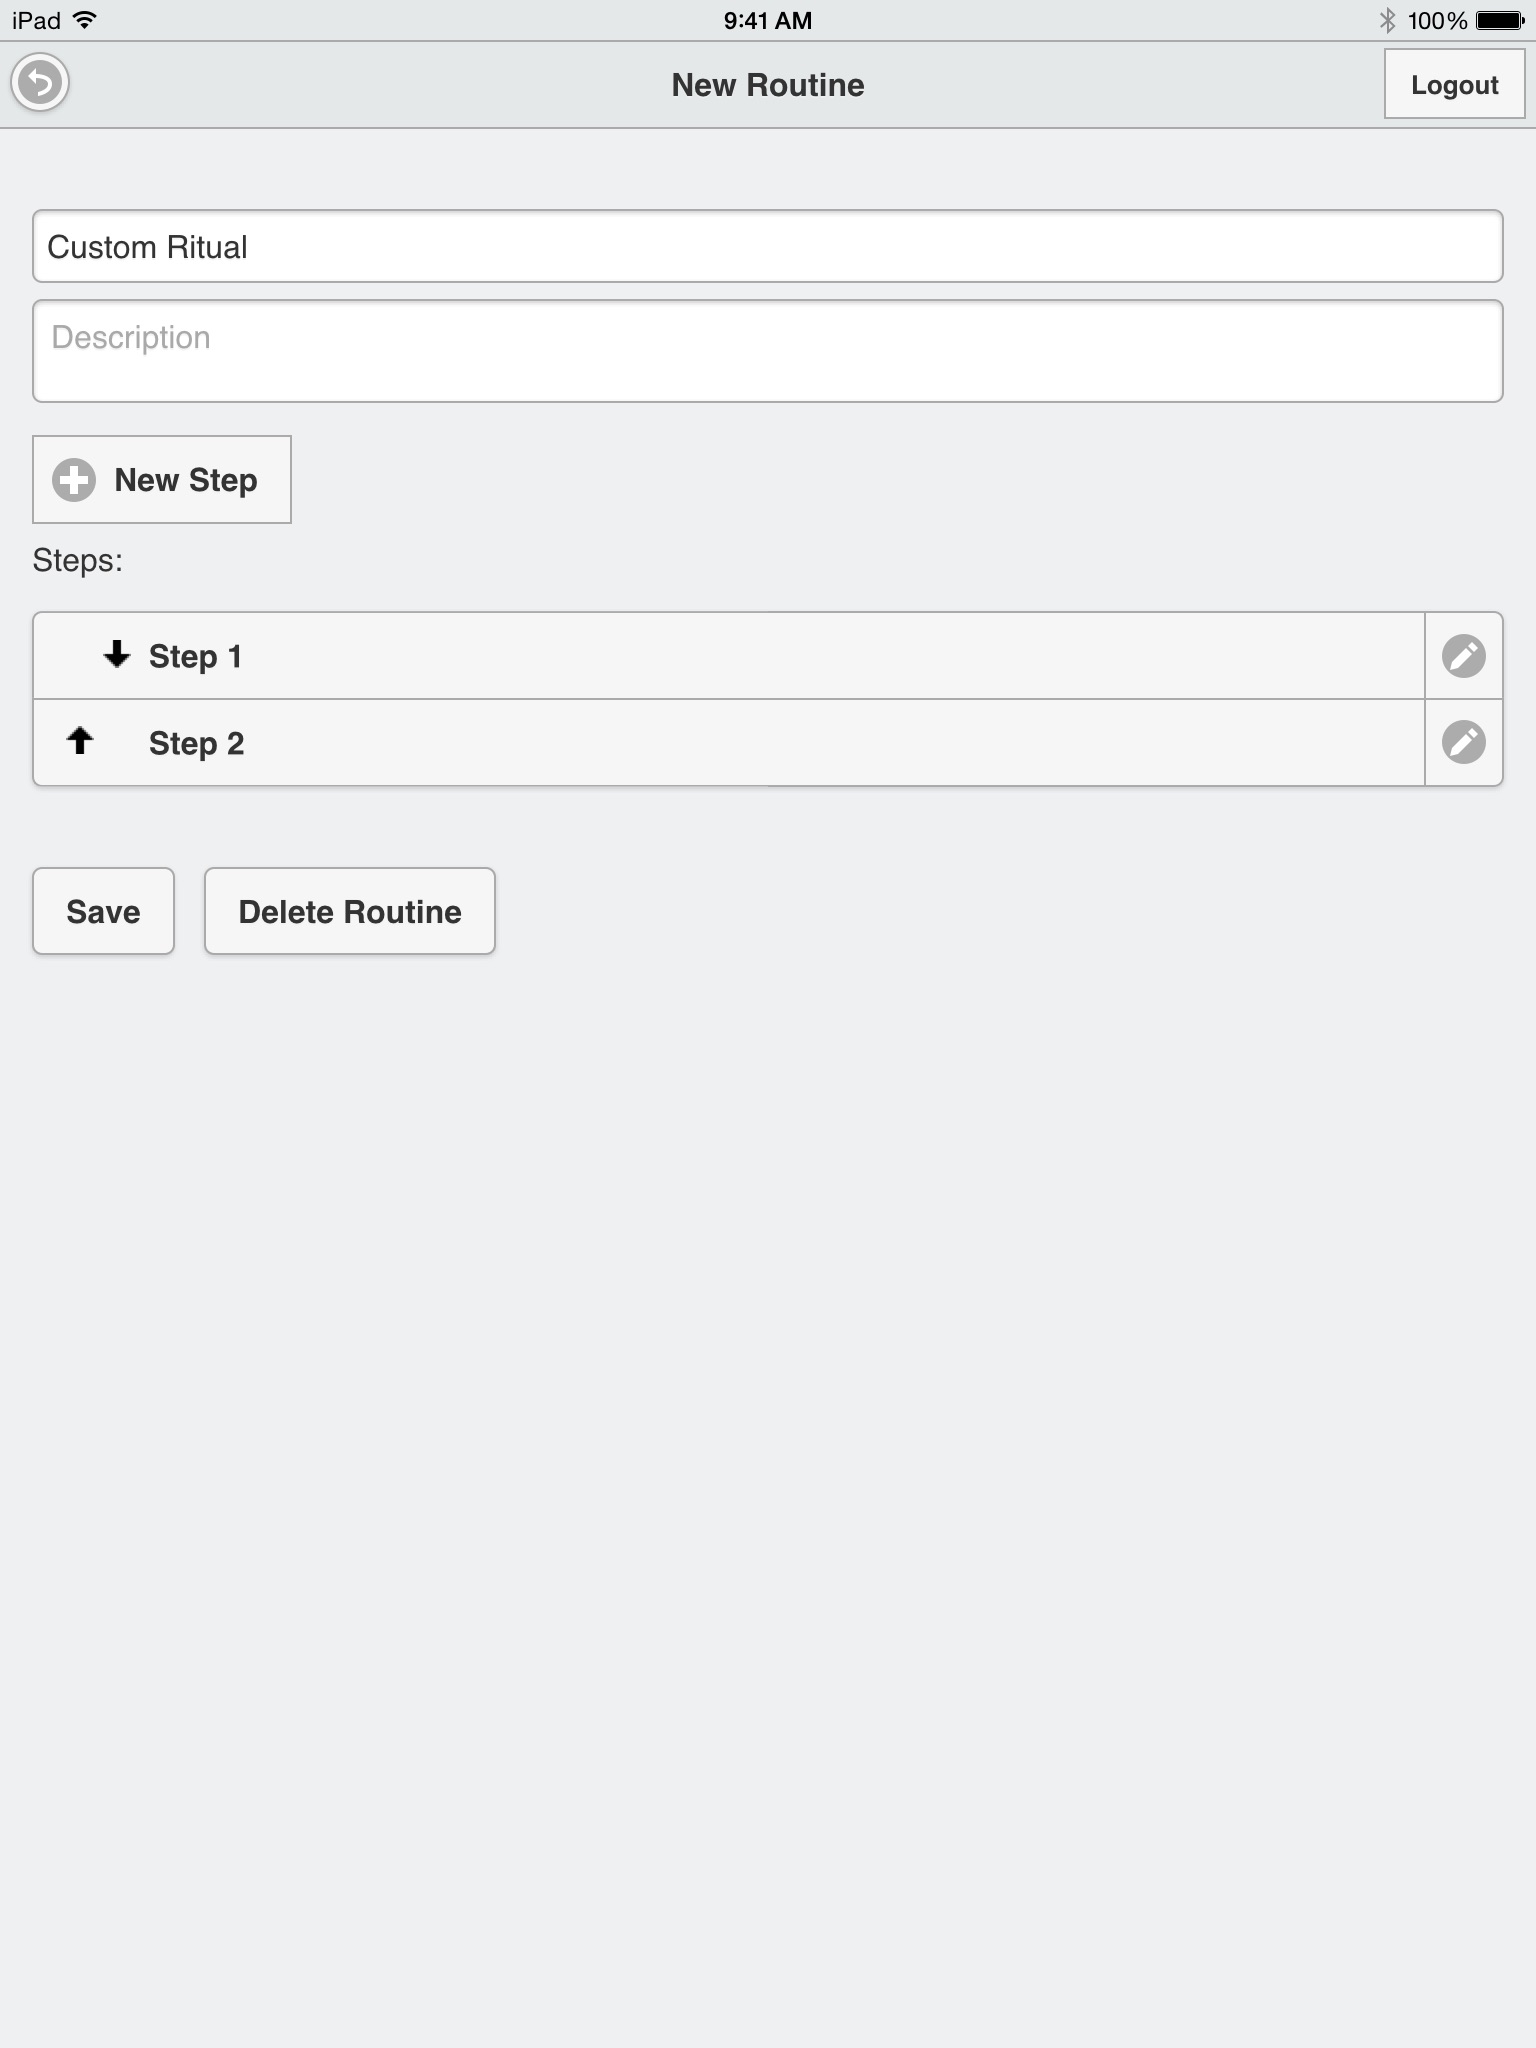1536x2048 pixels.
Task: Tap the back arrow icon
Action: point(40,83)
